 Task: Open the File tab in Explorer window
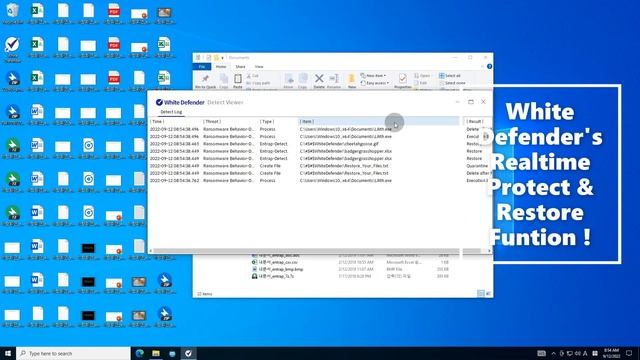pyautogui.click(x=202, y=67)
